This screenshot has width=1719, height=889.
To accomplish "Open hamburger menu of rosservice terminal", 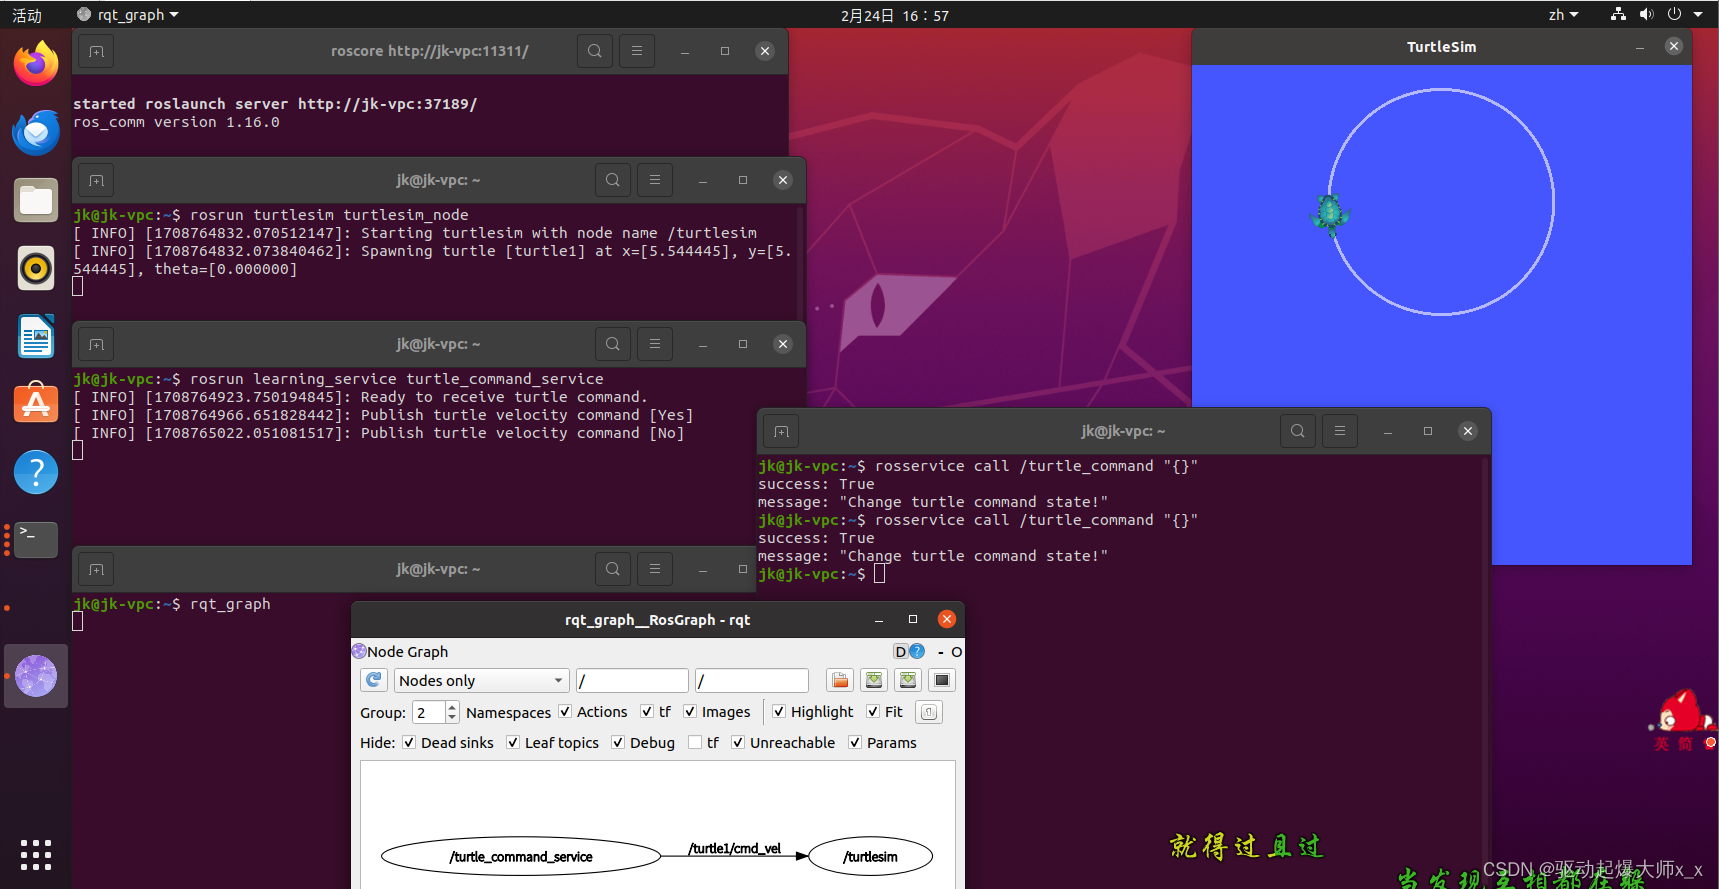I will [1340, 431].
